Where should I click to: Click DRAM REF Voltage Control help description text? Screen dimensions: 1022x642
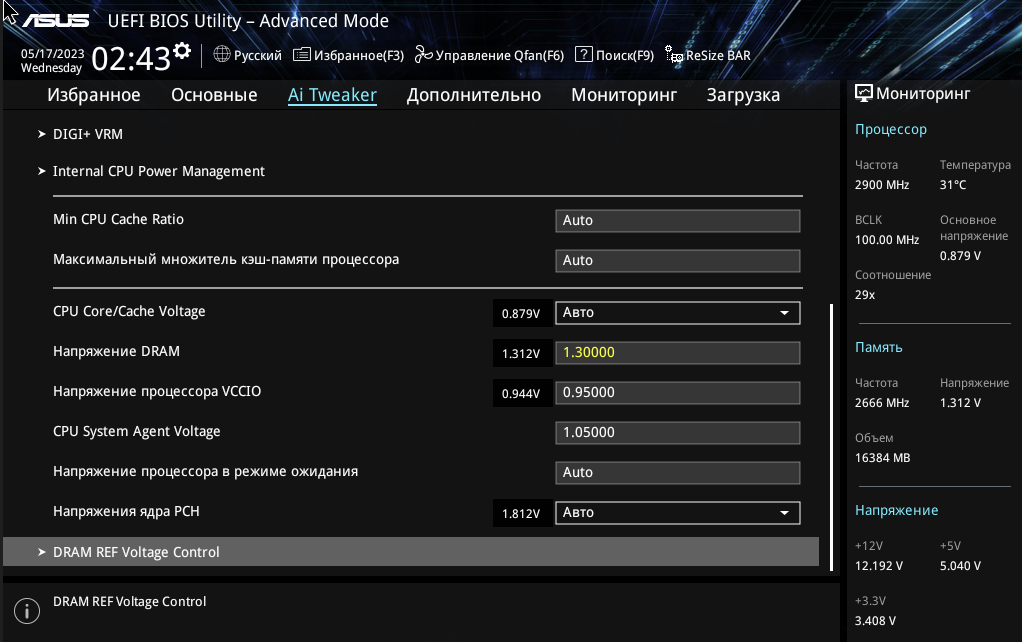click(130, 602)
